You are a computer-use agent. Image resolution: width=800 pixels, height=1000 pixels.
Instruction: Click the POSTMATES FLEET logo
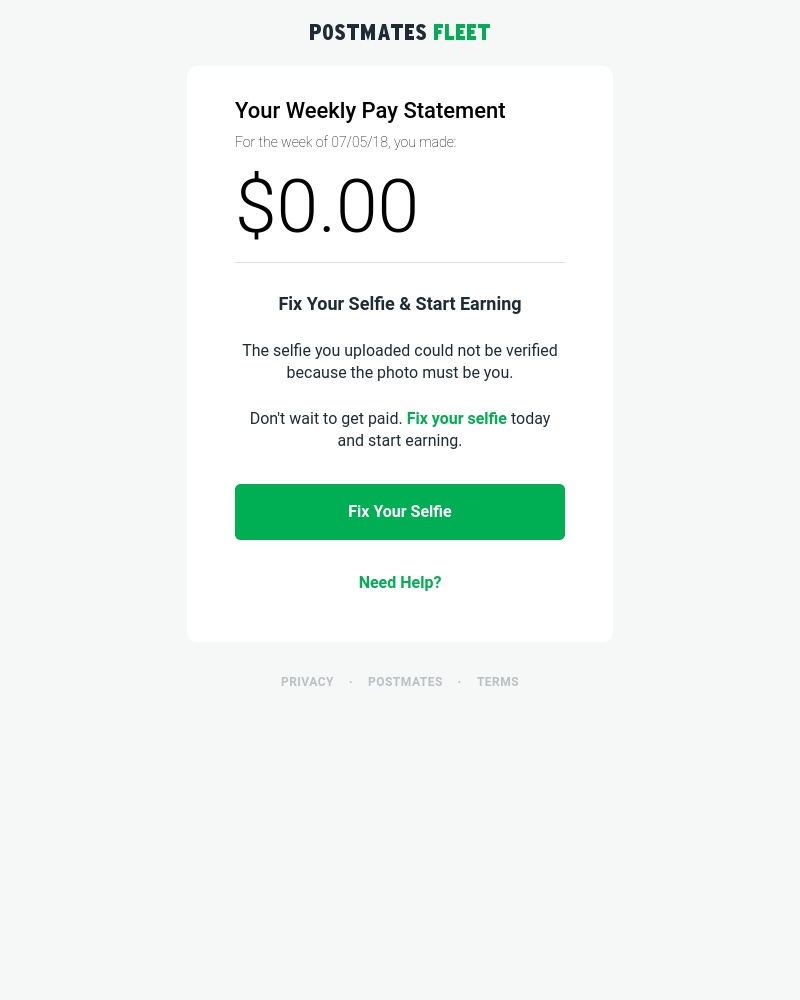point(400,32)
